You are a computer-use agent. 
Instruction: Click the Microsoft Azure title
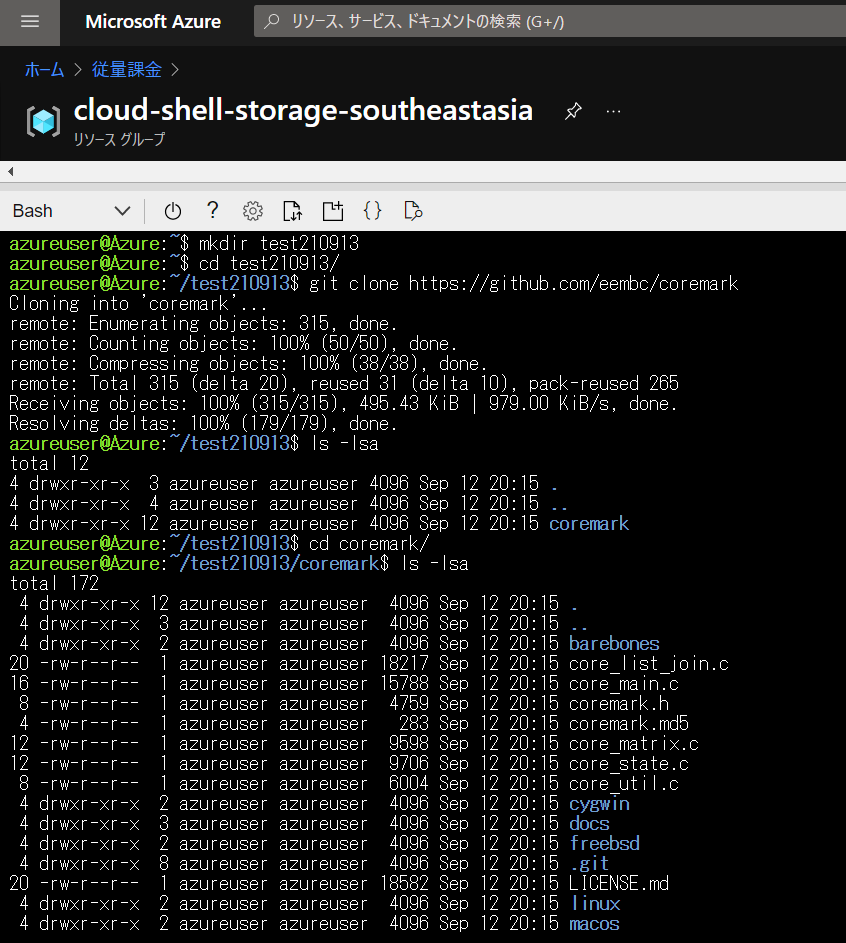tap(153, 22)
